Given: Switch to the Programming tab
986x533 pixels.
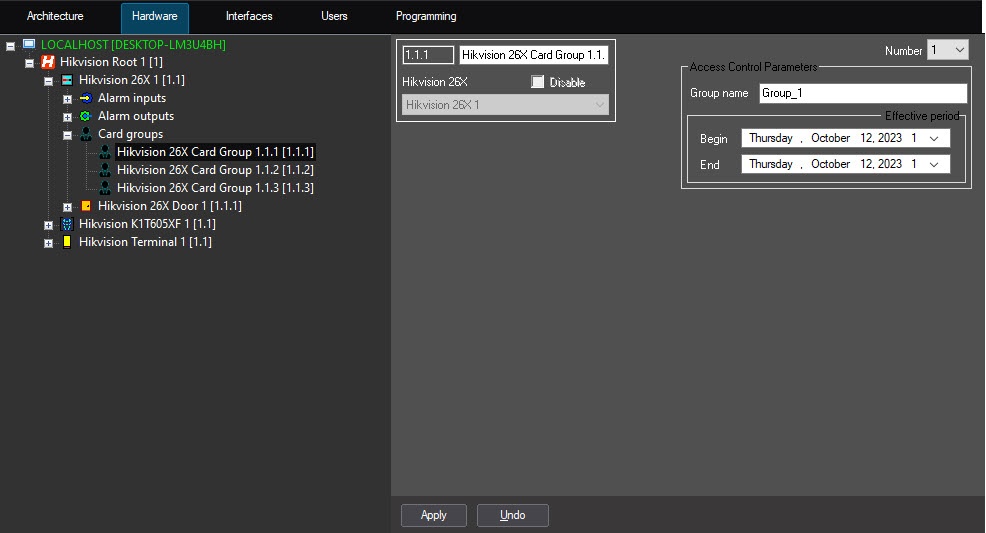Looking at the screenshot, I should pos(426,16).
